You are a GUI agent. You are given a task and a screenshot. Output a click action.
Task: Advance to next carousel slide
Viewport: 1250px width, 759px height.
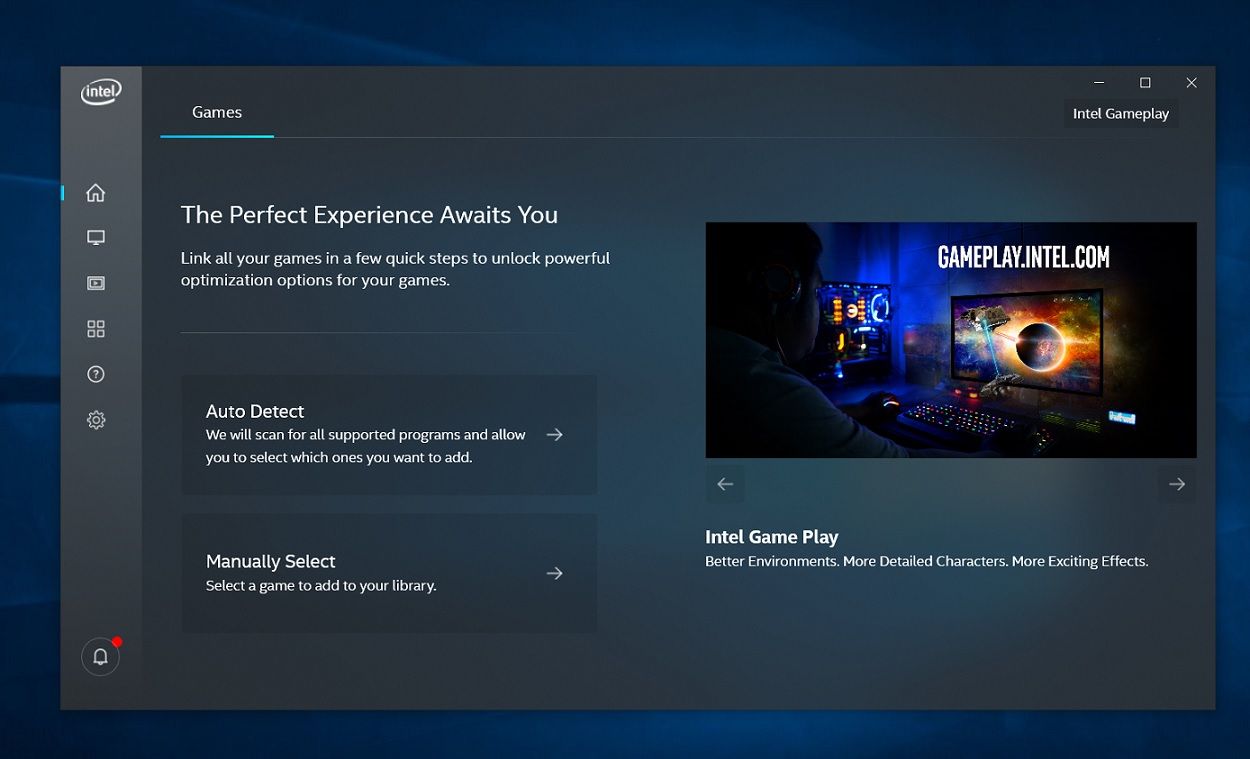tap(1177, 484)
